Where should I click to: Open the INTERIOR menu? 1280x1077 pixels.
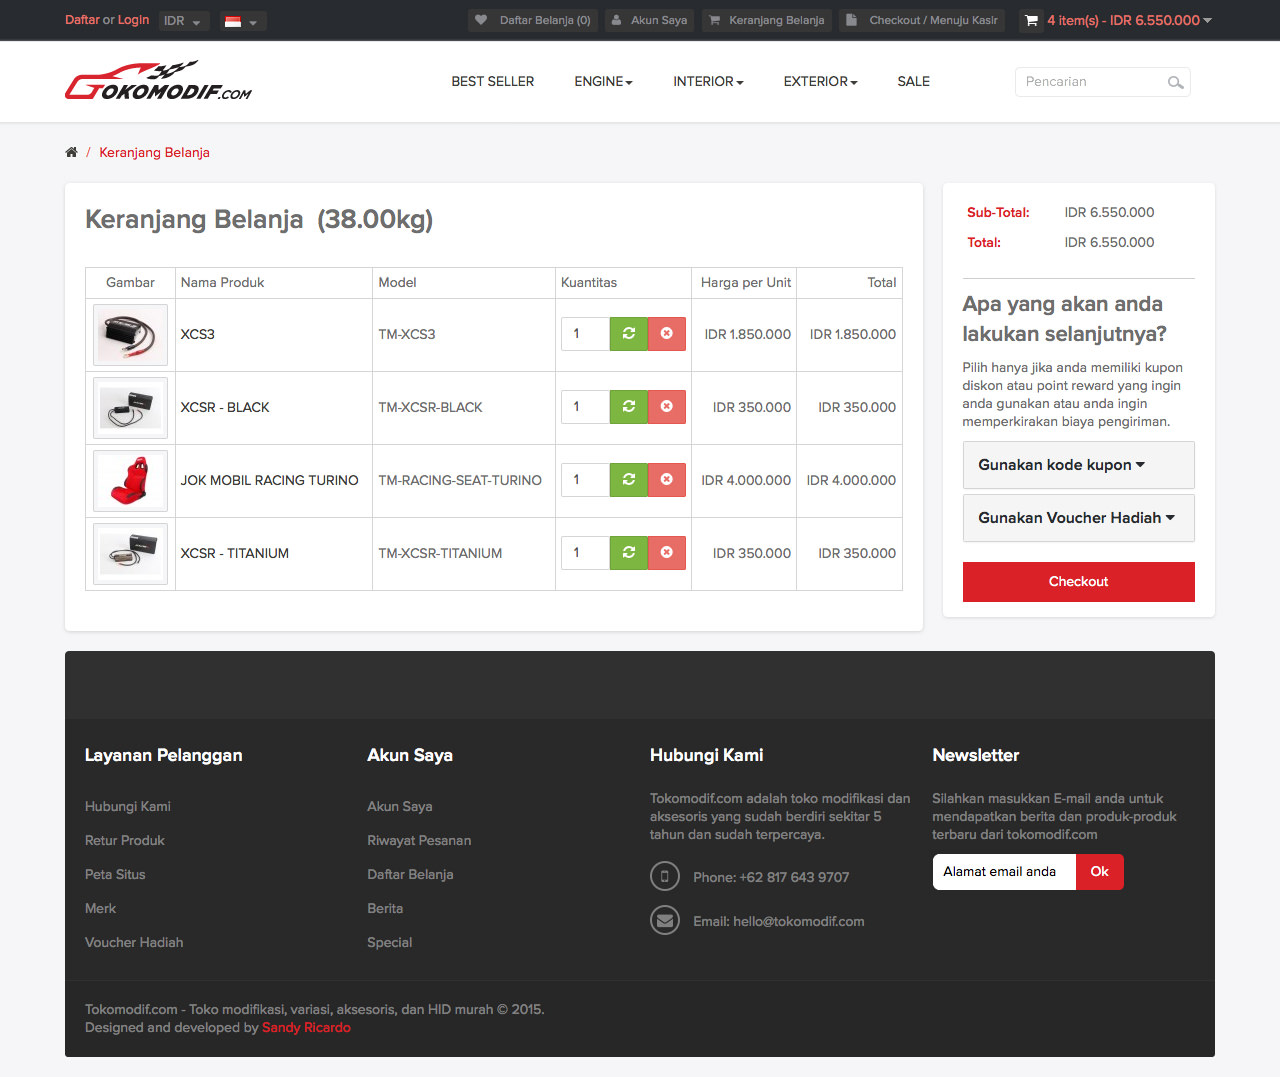(x=708, y=82)
